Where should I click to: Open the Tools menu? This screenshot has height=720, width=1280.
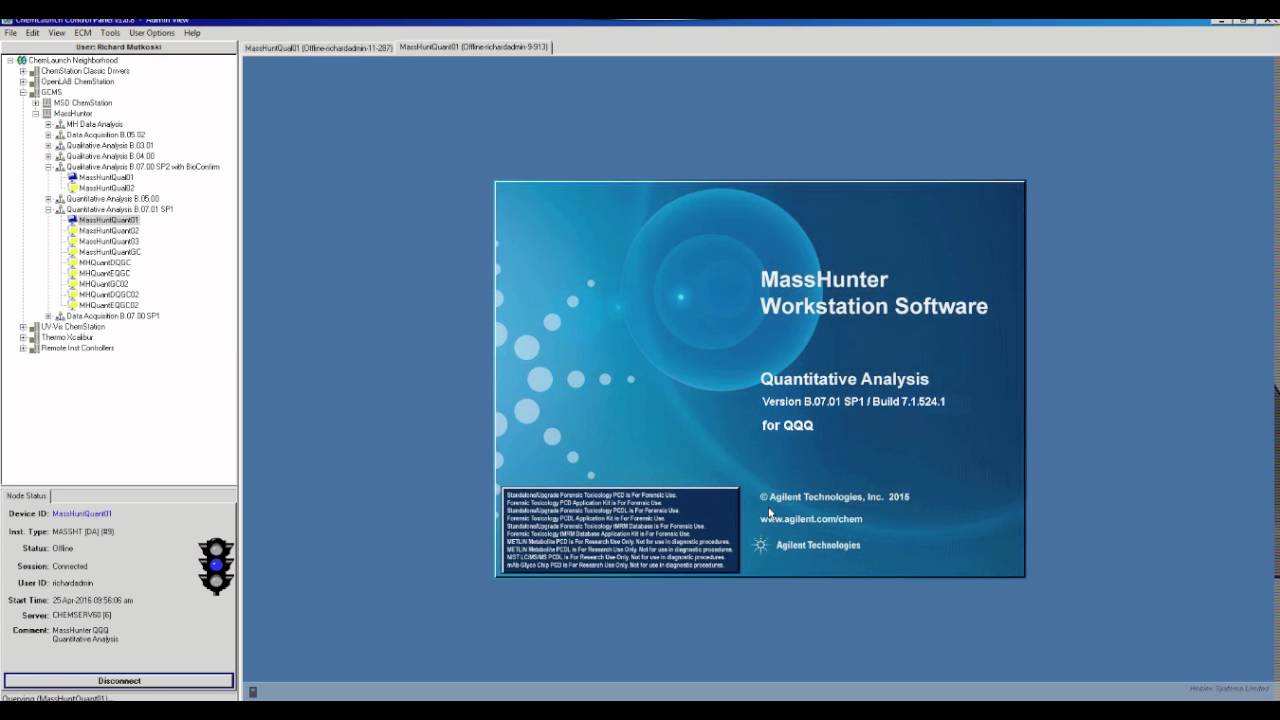coord(110,33)
